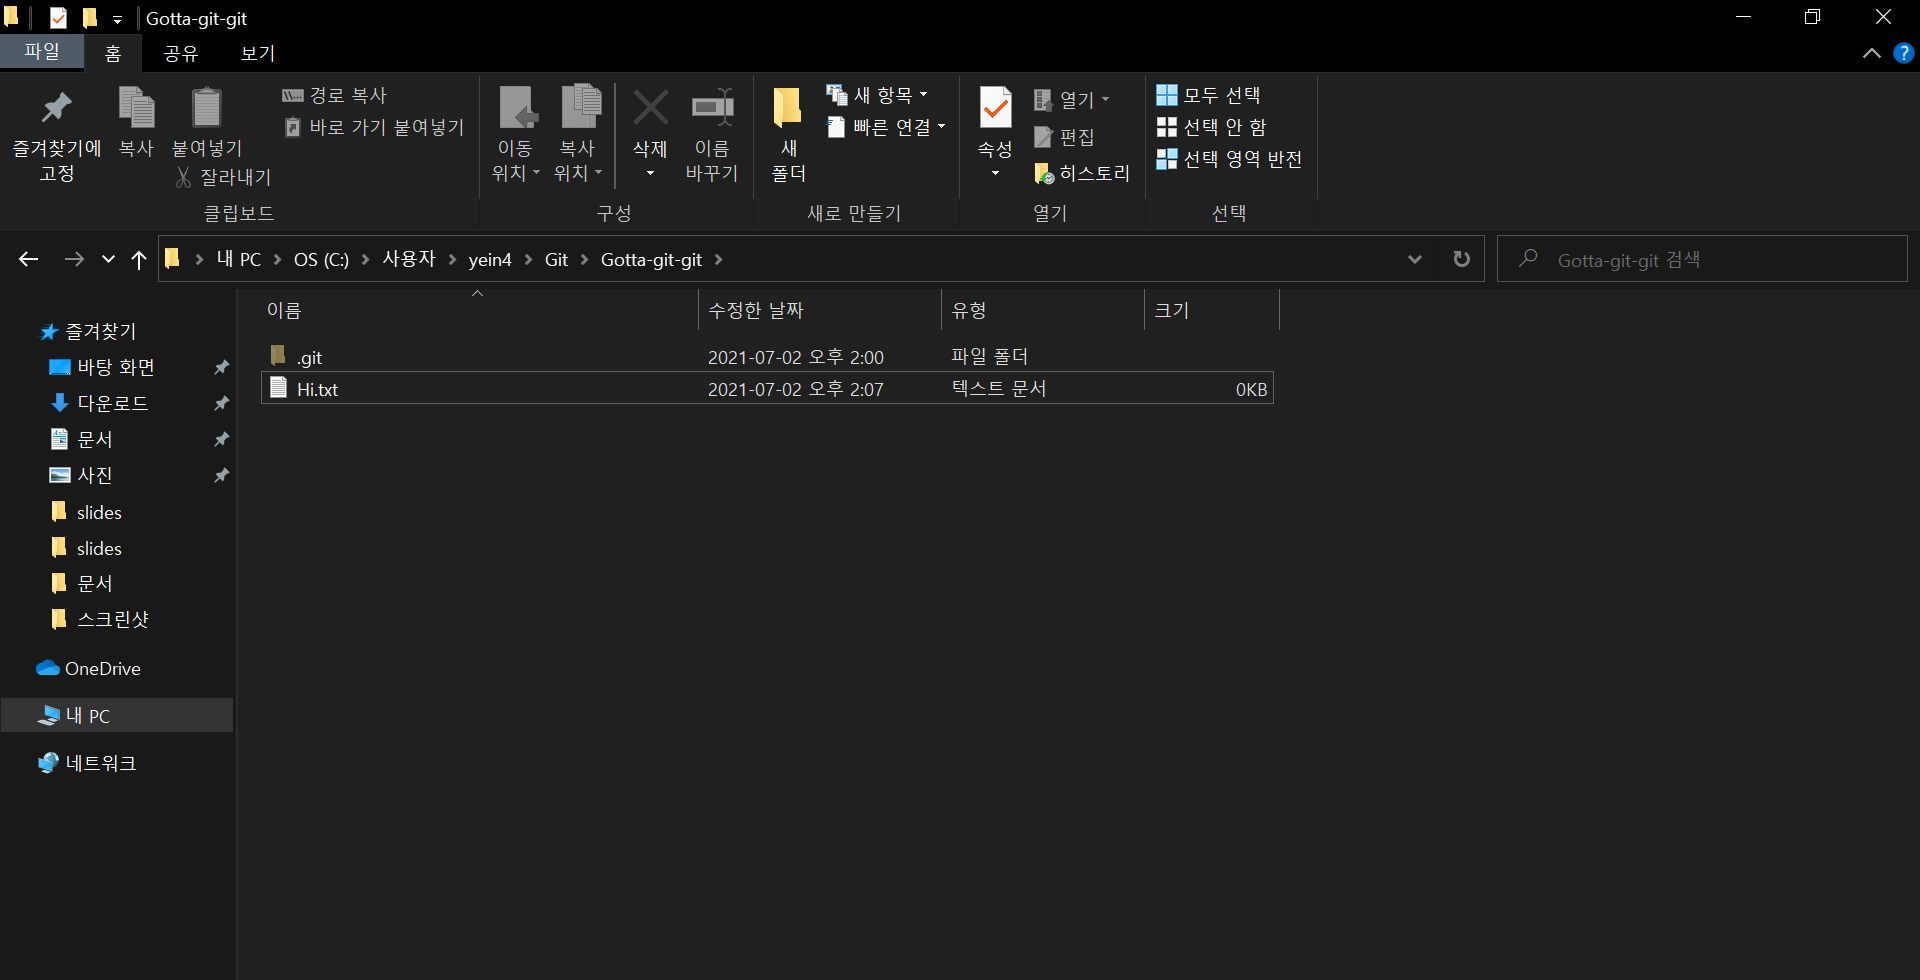
Task: Open Customize Quick Access Toolbar dropdown
Action: click(x=117, y=19)
